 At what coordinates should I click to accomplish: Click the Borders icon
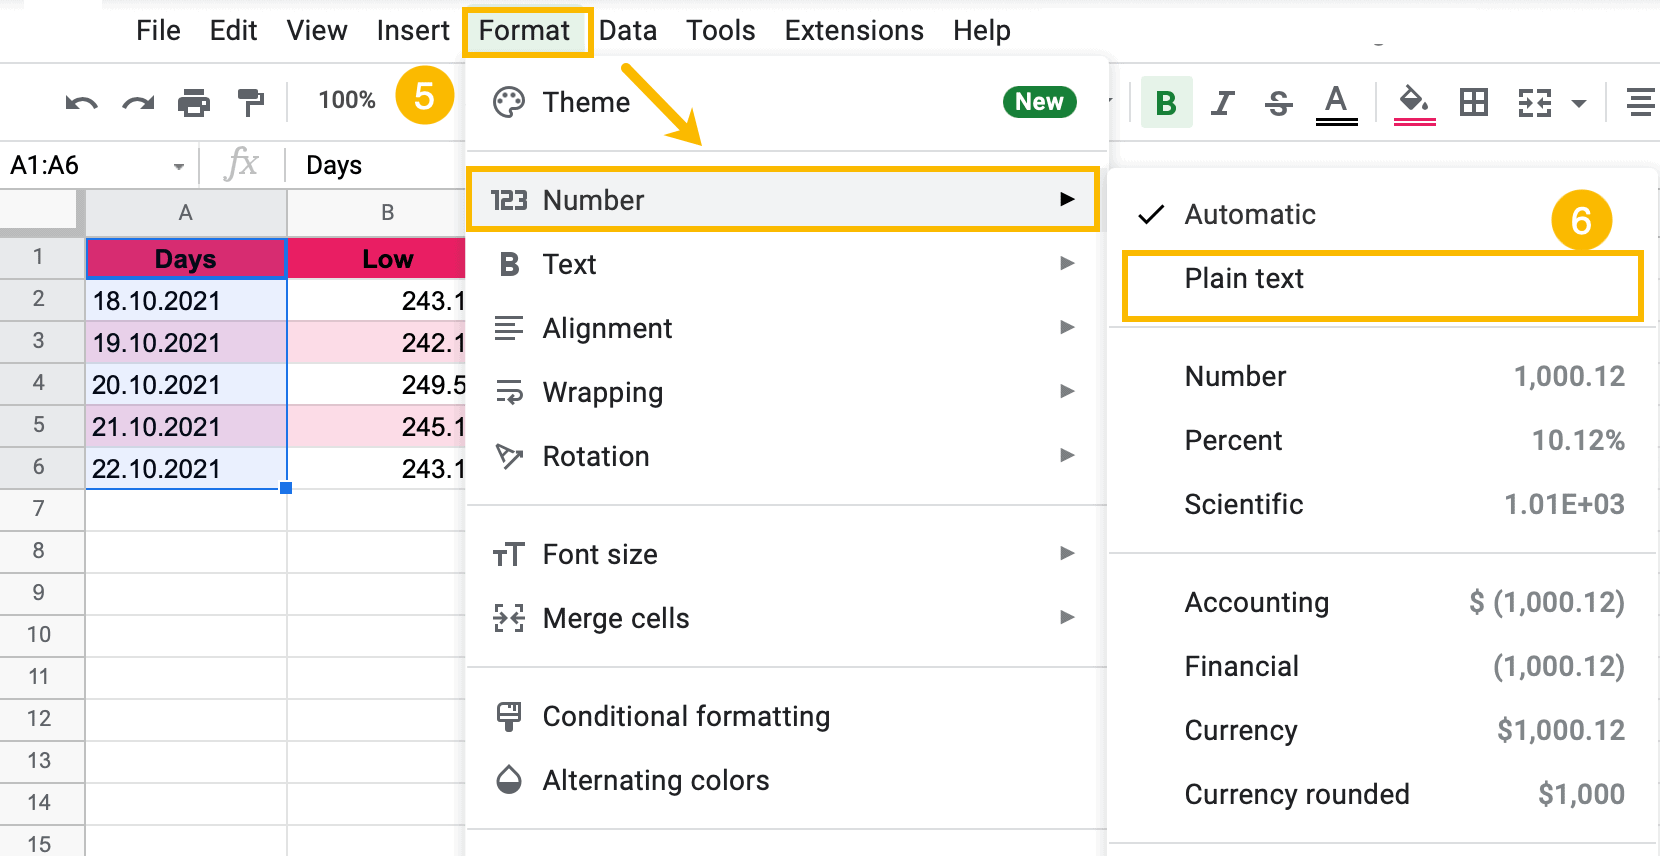(x=1474, y=102)
